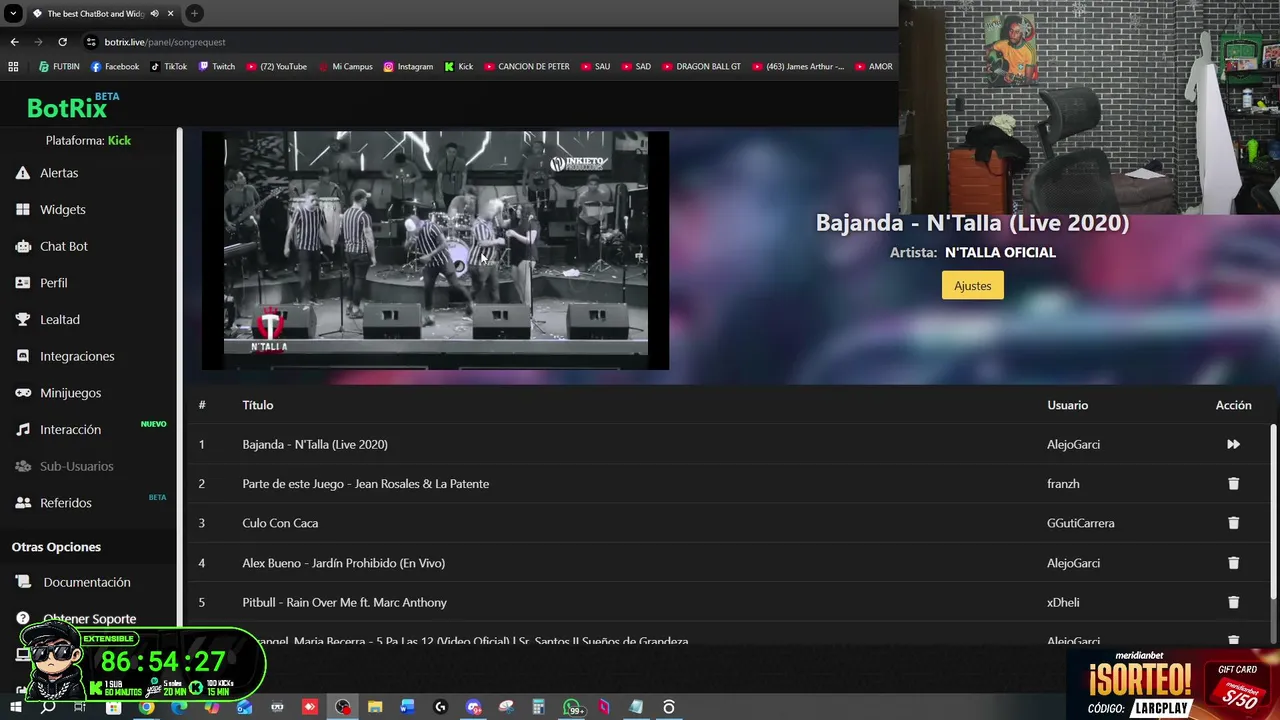
Task: Click the user name xDheli
Action: [x=1063, y=602]
